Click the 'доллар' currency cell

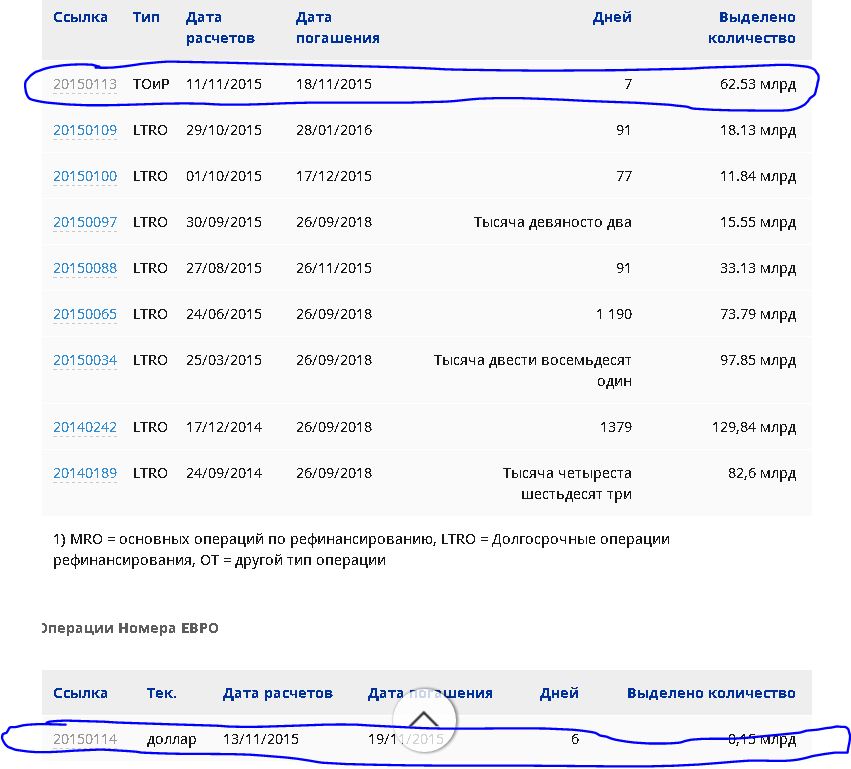(x=172, y=740)
